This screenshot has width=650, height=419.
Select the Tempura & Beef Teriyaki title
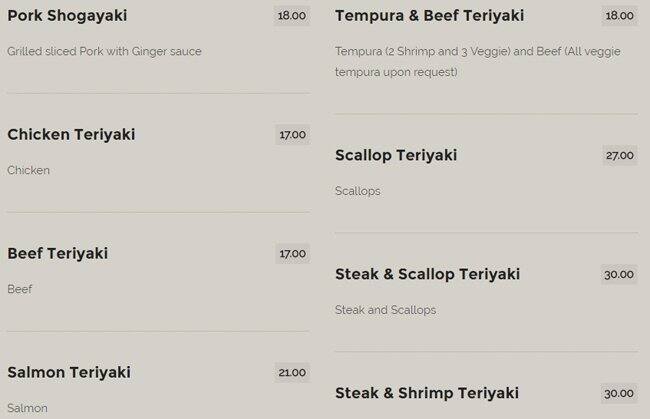pos(429,16)
